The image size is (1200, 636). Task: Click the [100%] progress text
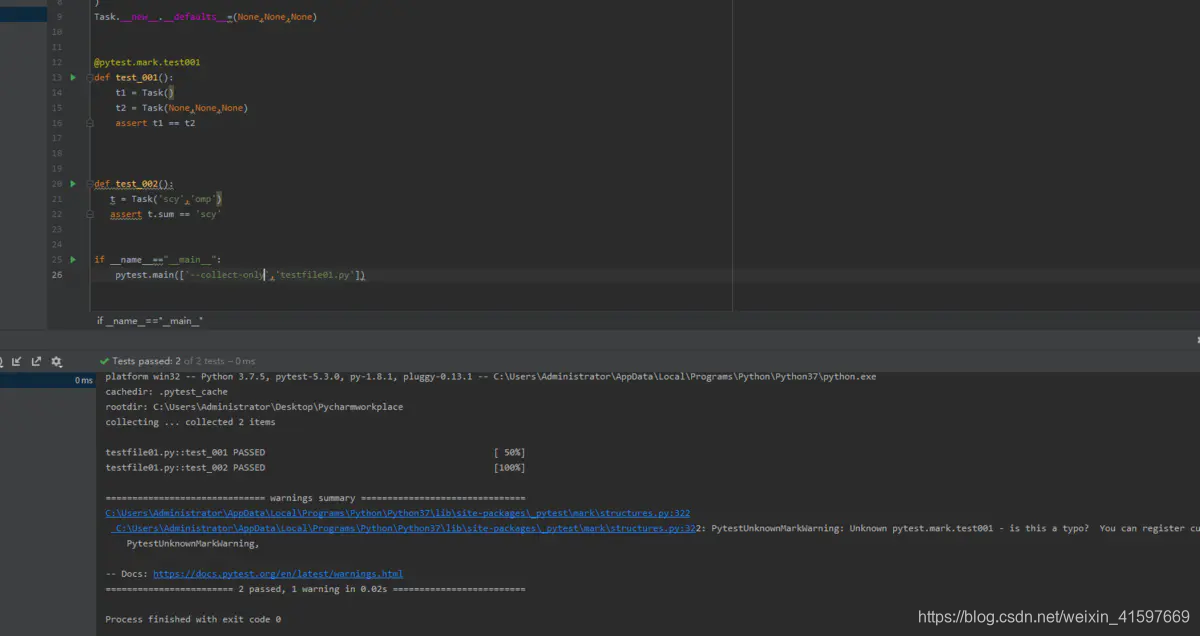509,467
